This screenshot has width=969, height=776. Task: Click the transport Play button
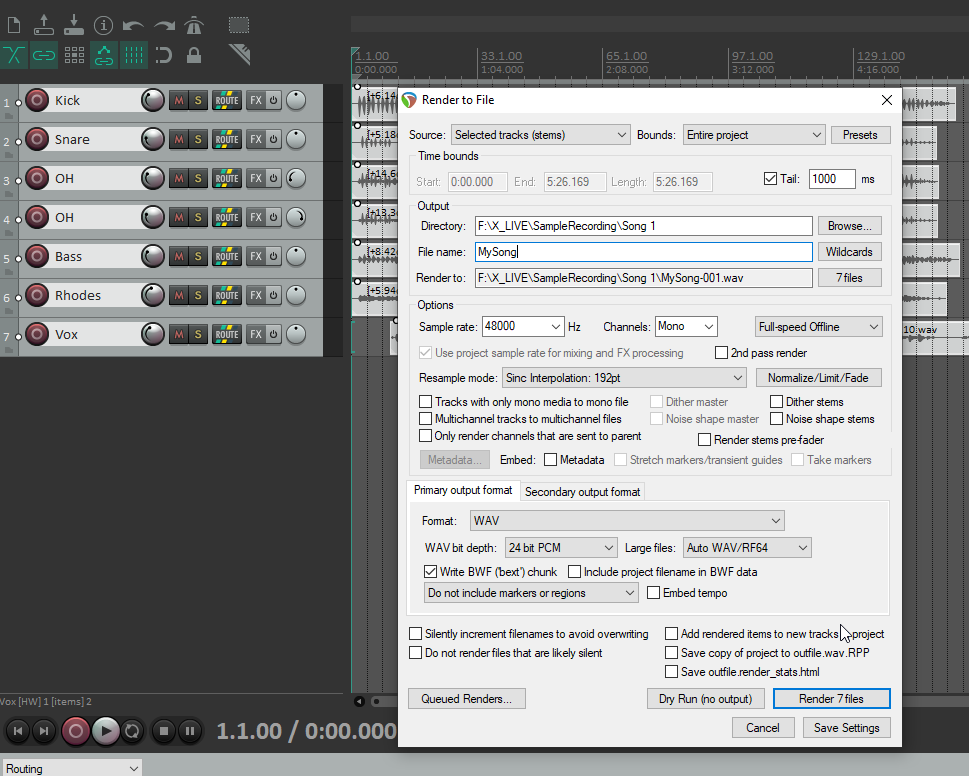pyautogui.click(x=106, y=732)
